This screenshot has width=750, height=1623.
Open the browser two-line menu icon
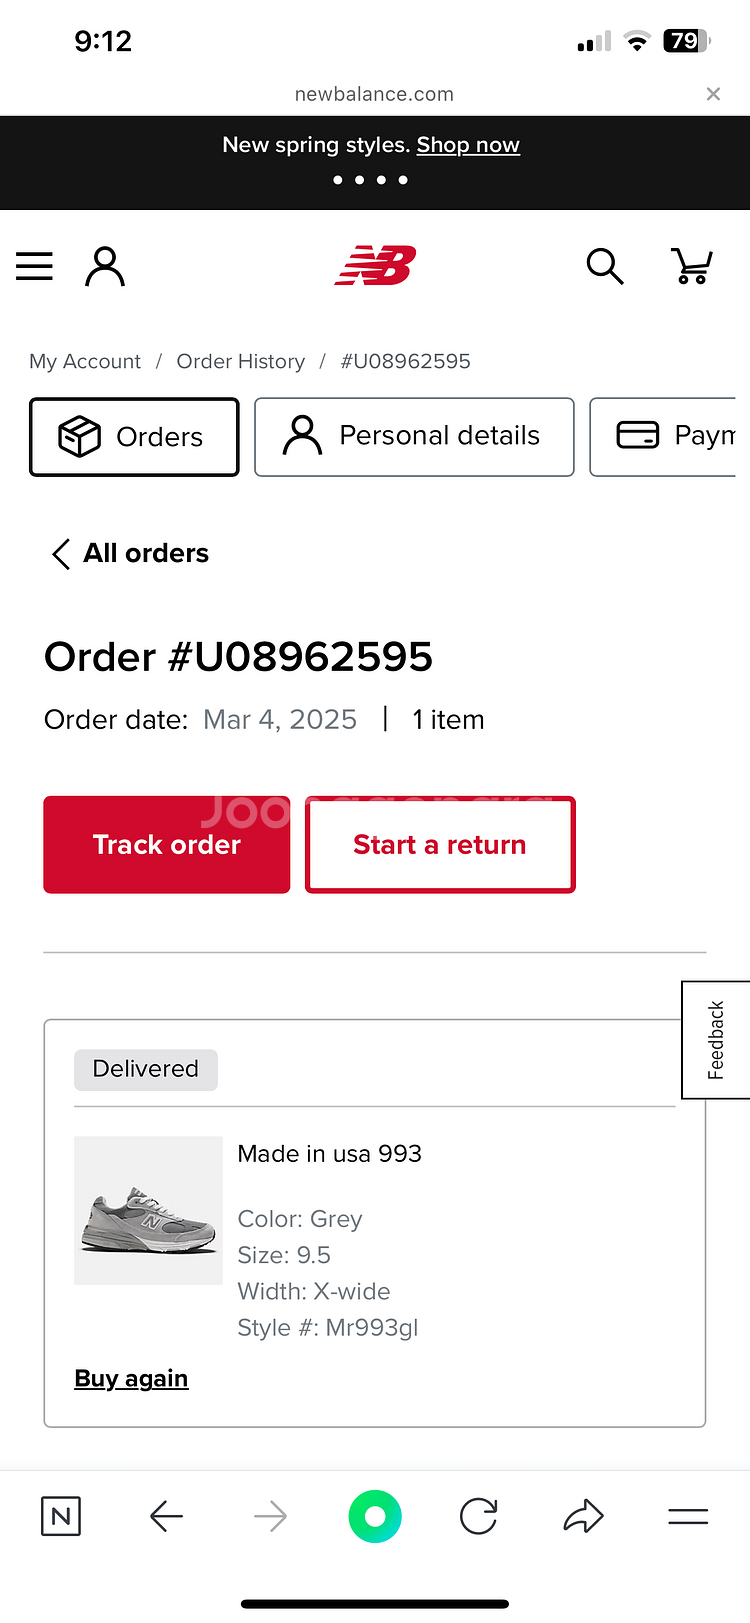click(688, 1517)
